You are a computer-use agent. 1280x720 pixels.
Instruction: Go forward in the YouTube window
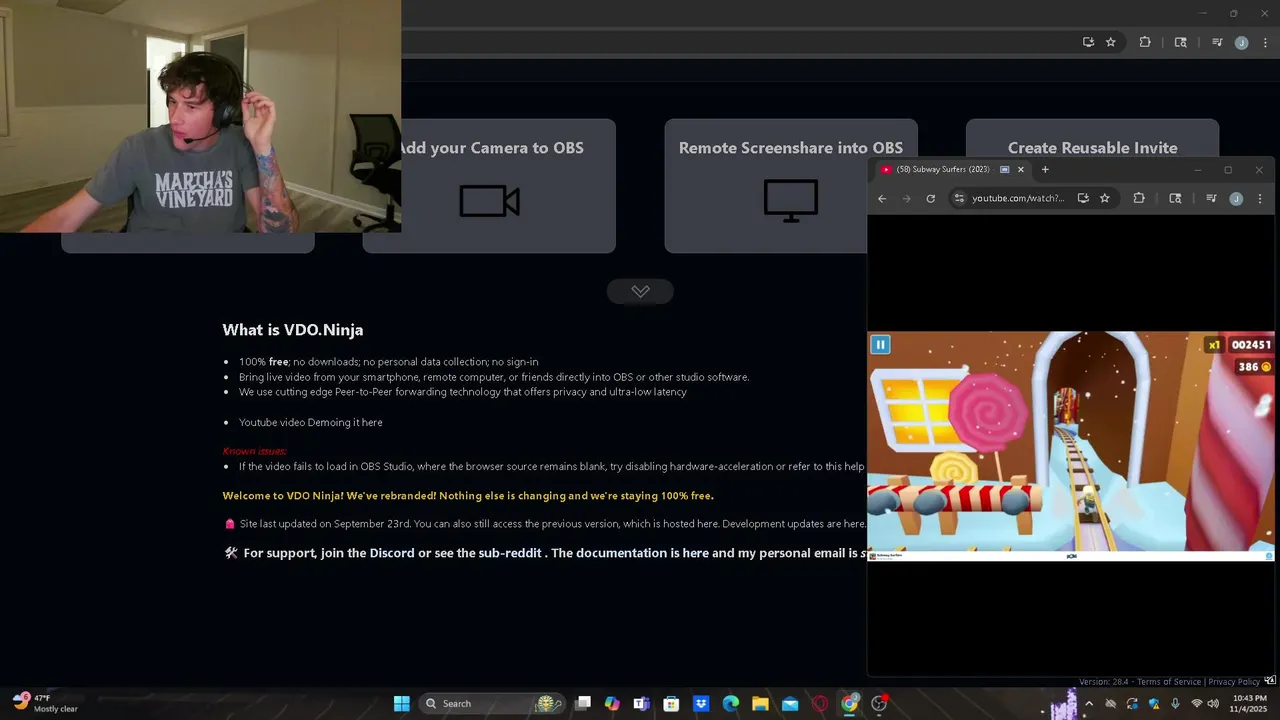(906, 199)
